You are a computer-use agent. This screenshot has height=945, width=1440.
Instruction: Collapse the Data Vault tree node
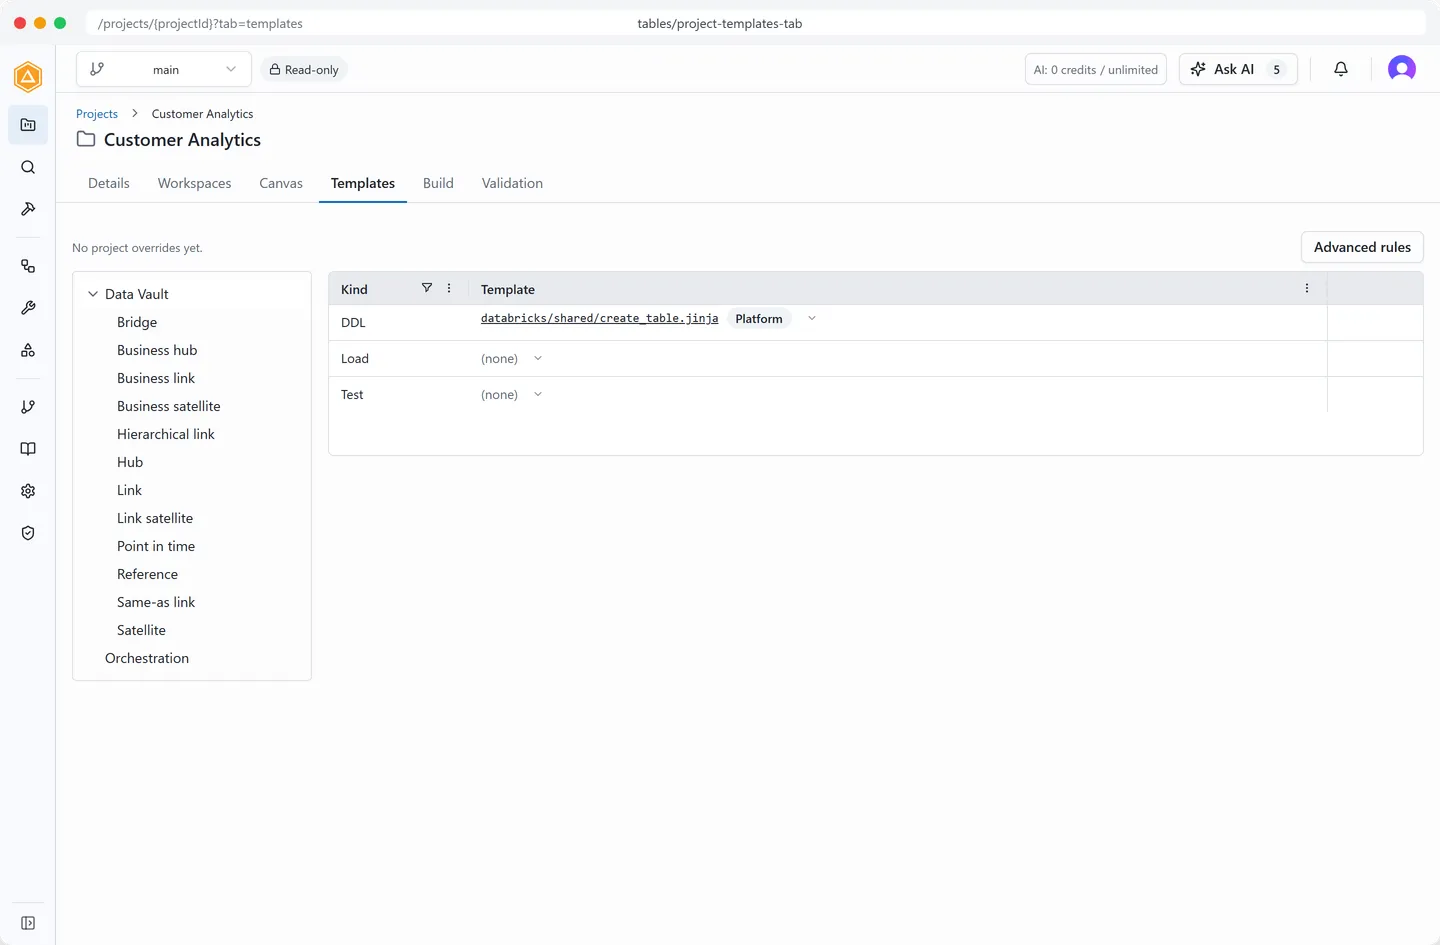(x=93, y=294)
